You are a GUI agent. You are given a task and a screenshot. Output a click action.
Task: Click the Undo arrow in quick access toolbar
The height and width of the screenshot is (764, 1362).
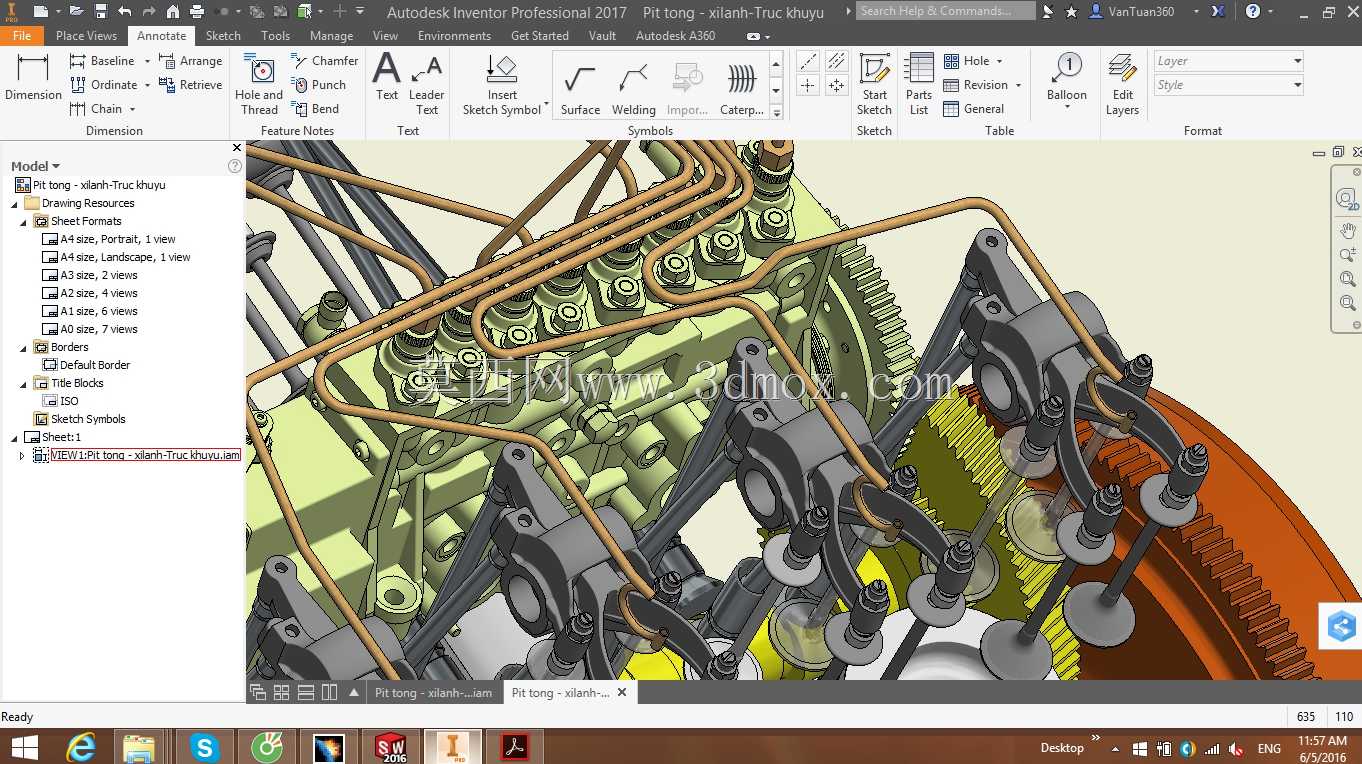pyautogui.click(x=125, y=12)
